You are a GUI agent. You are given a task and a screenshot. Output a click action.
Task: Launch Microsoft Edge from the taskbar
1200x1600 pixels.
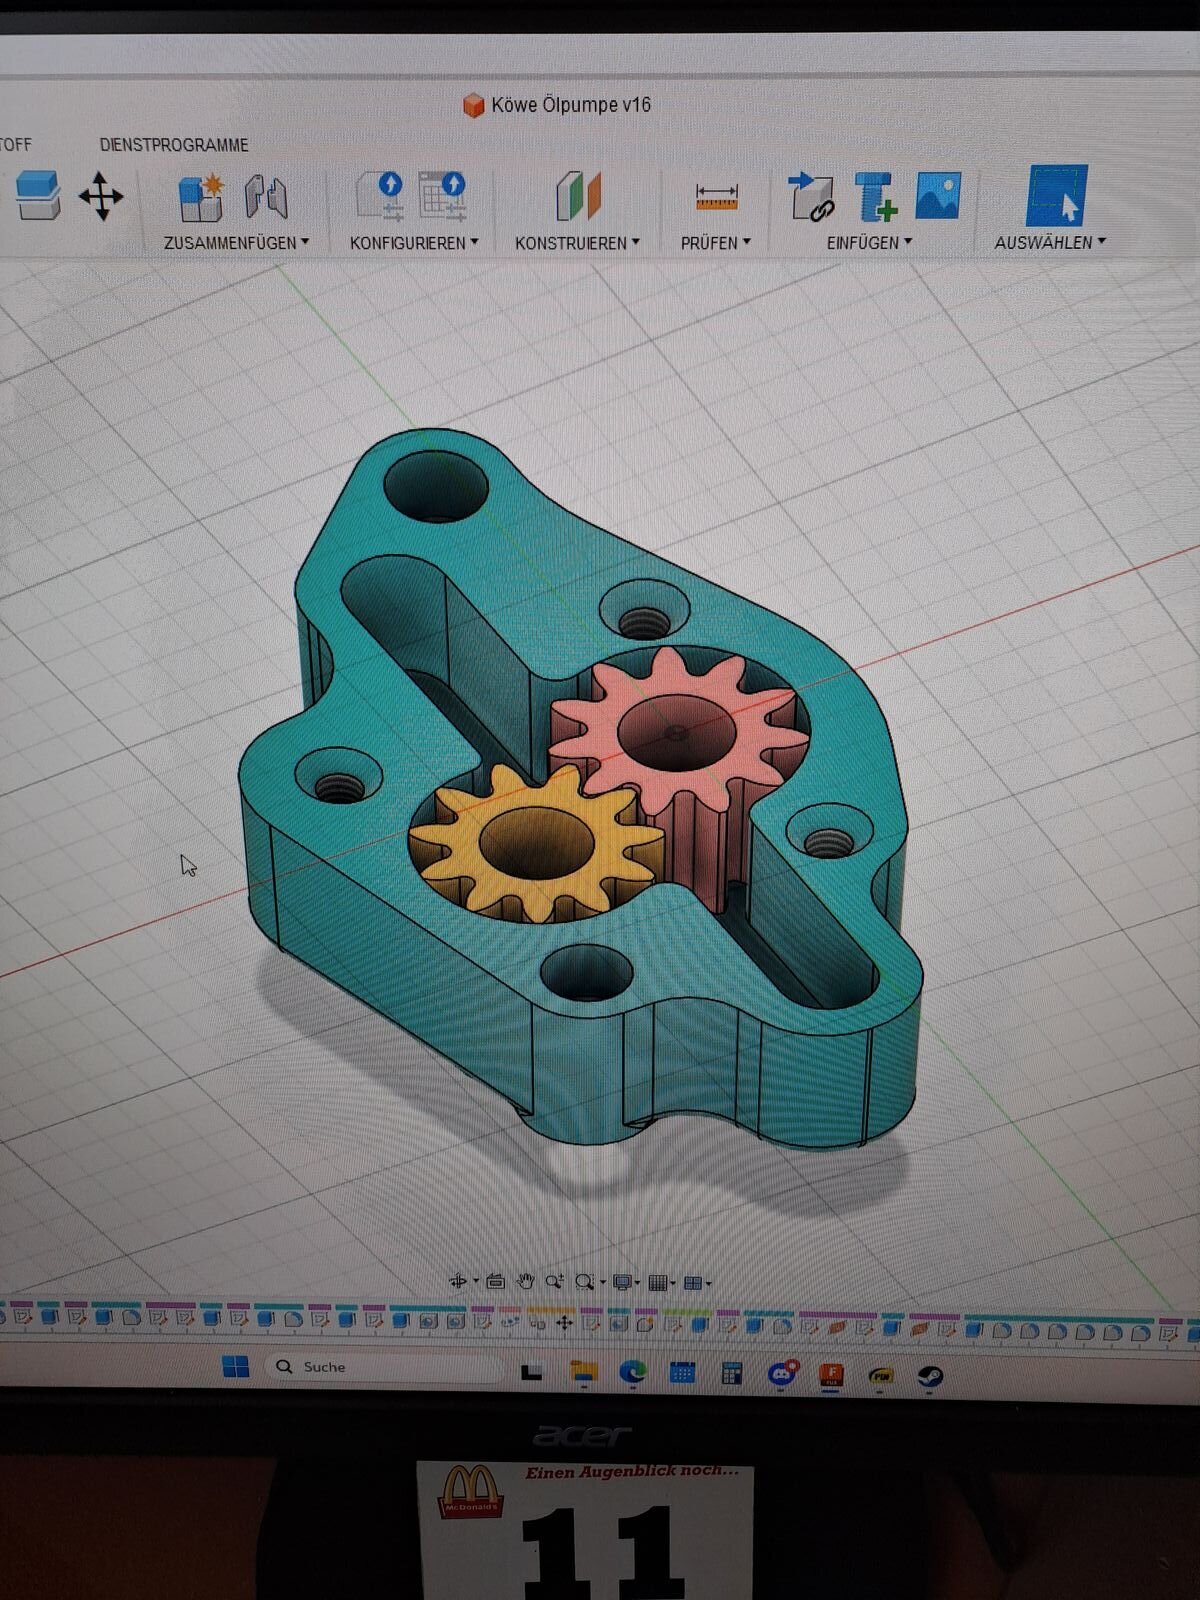pos(632,1373)
